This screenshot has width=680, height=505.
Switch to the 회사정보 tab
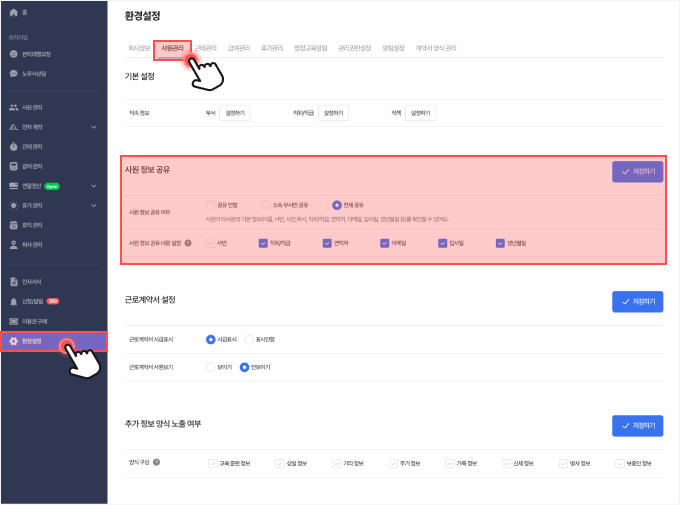[139, 48]
